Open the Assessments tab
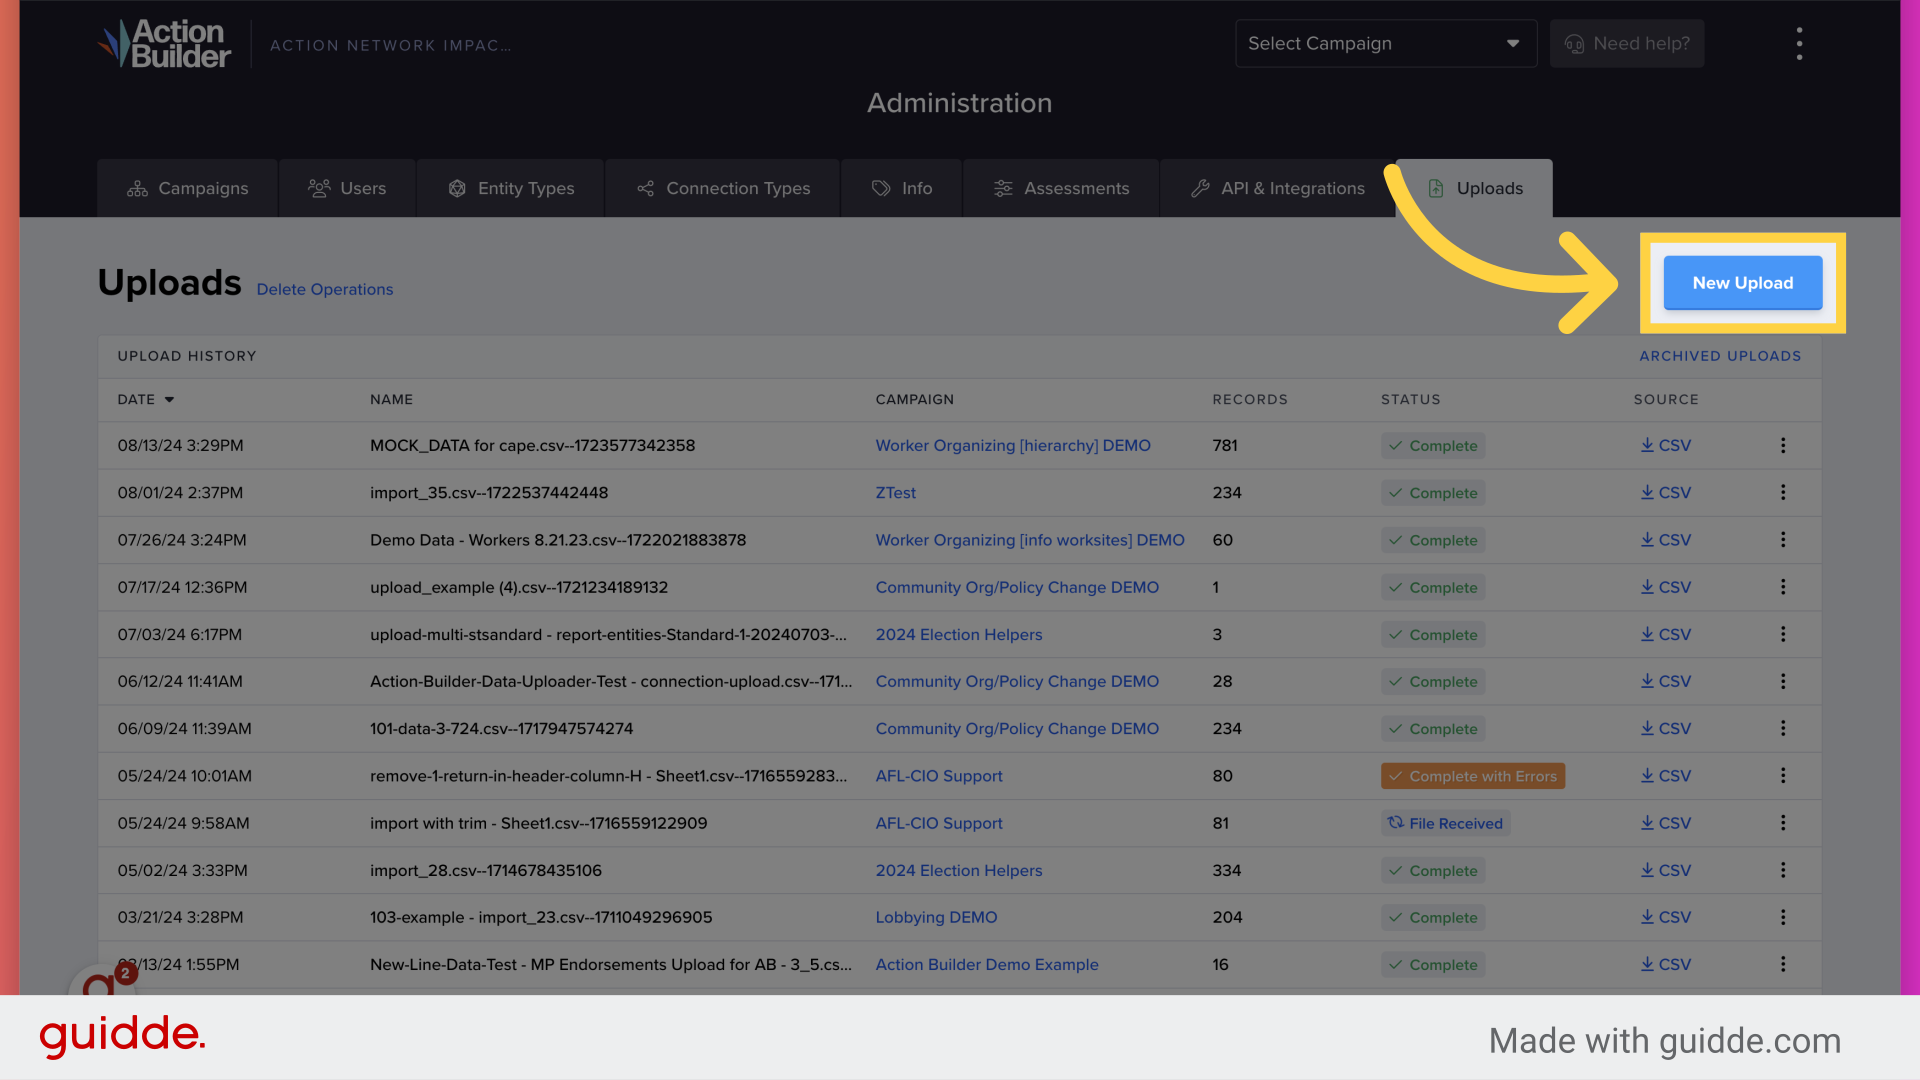1920x1080 pixels. (1061, 188)
